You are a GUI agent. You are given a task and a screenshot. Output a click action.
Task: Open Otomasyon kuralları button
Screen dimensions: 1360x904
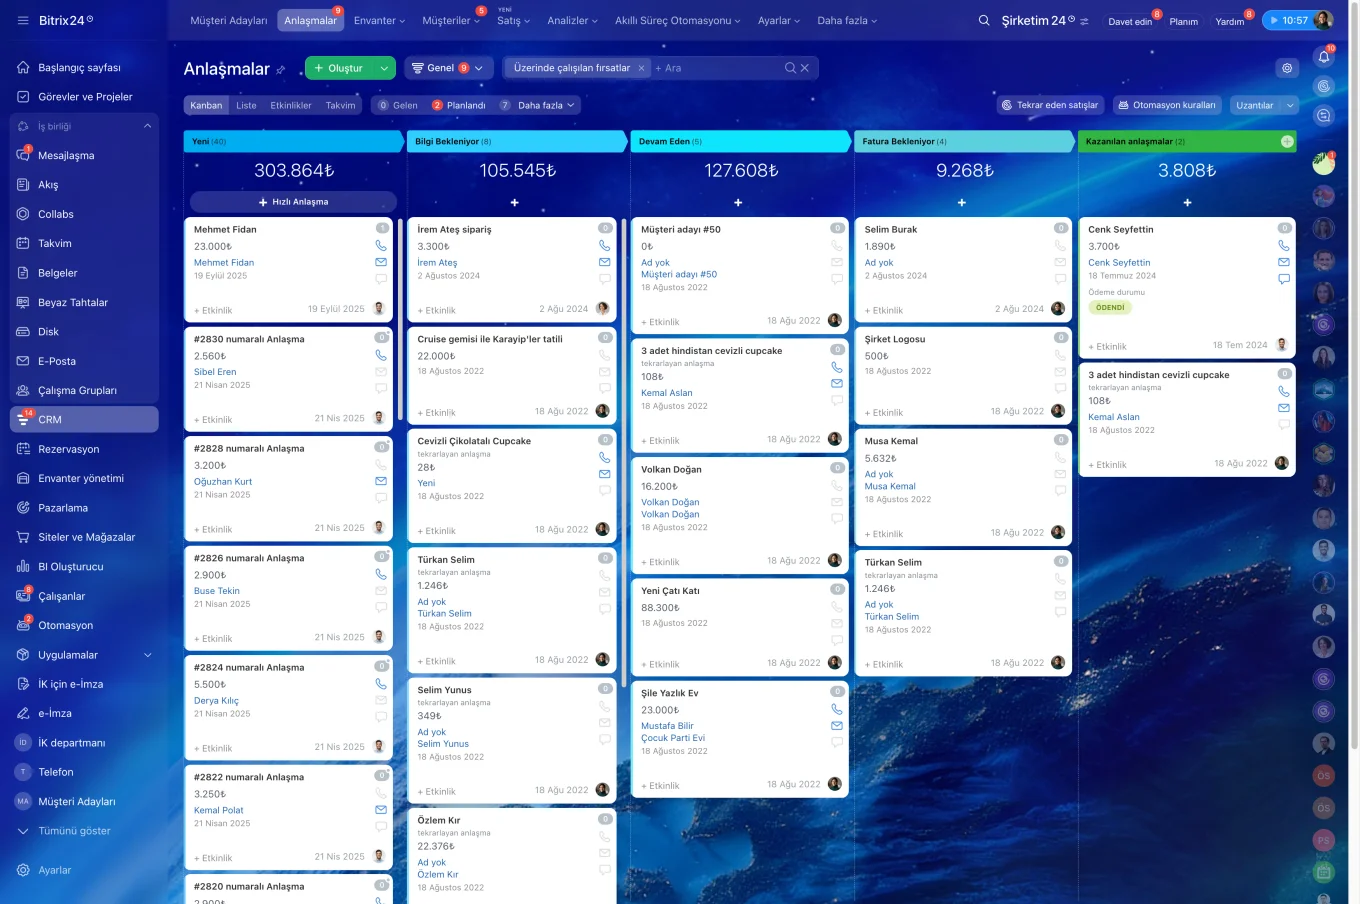1166,105
